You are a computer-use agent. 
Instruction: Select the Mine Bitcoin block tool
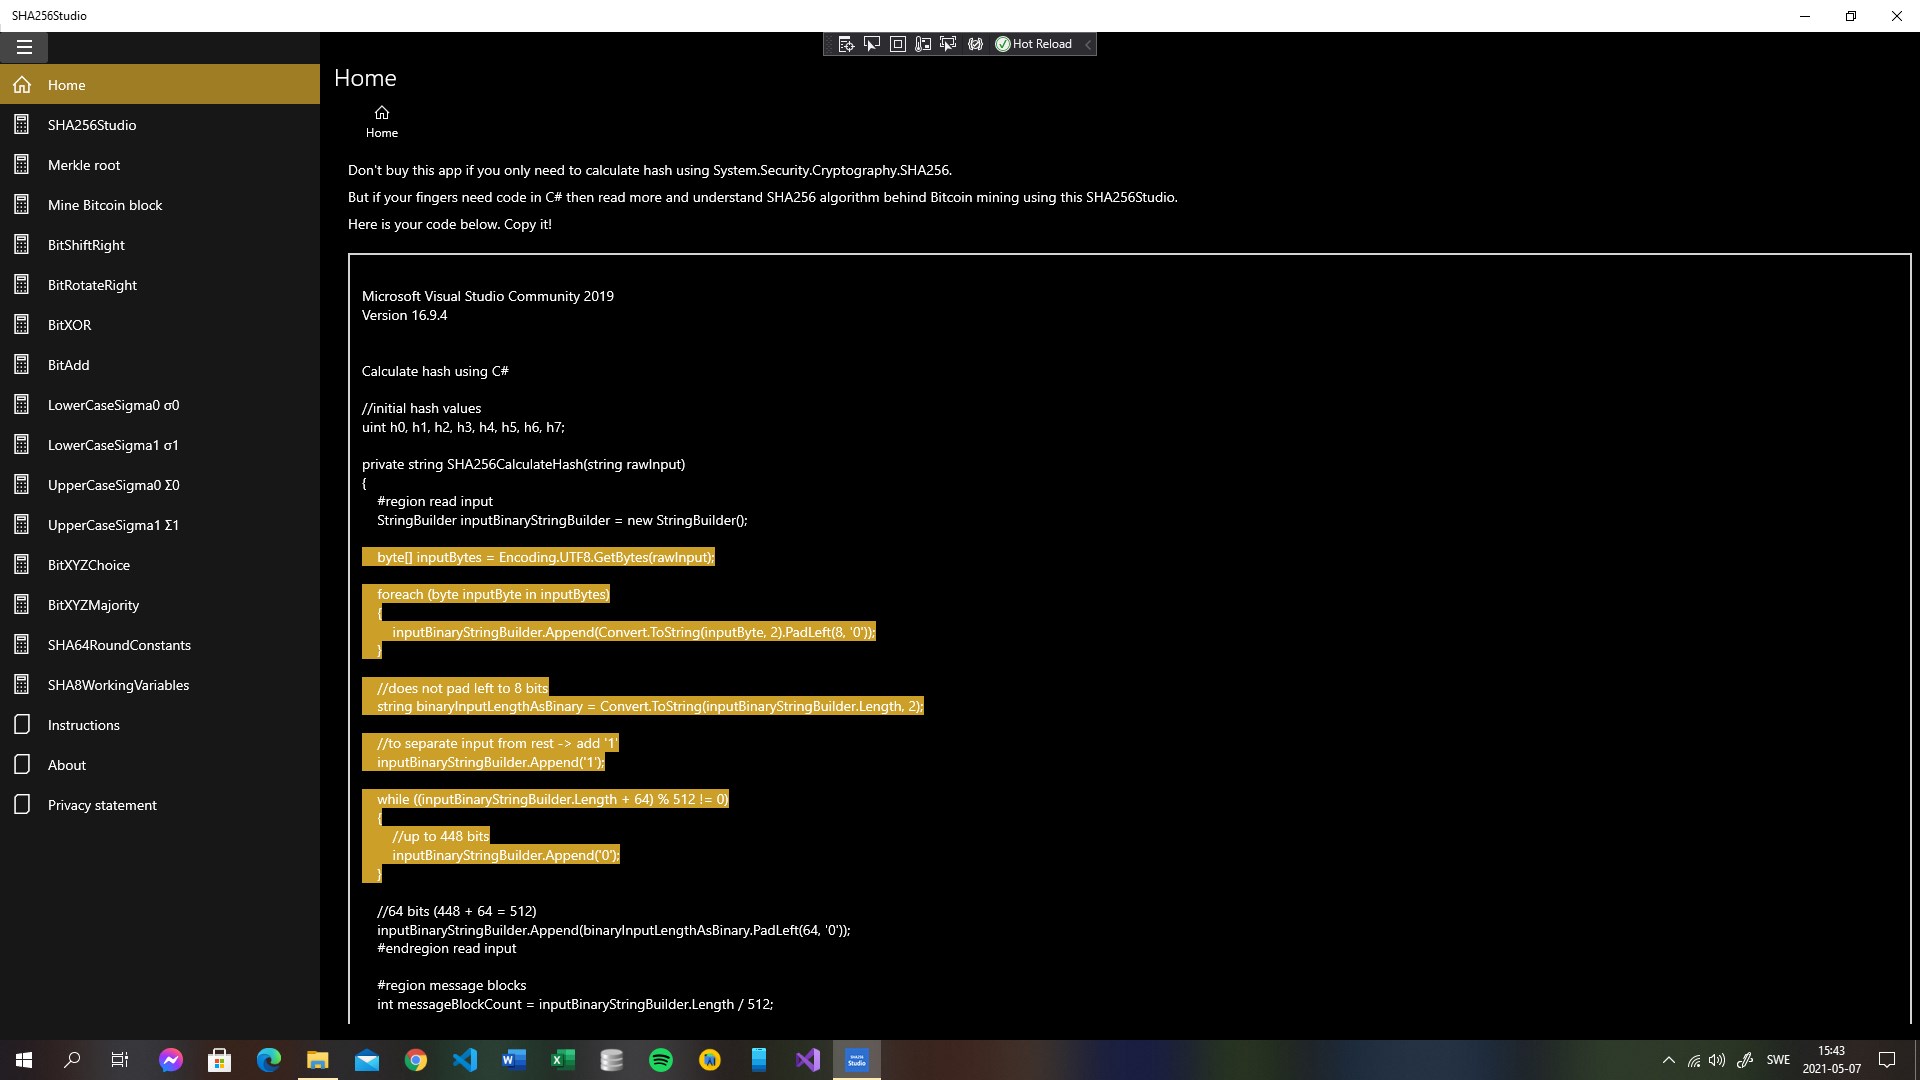click(x=105, y=204)
